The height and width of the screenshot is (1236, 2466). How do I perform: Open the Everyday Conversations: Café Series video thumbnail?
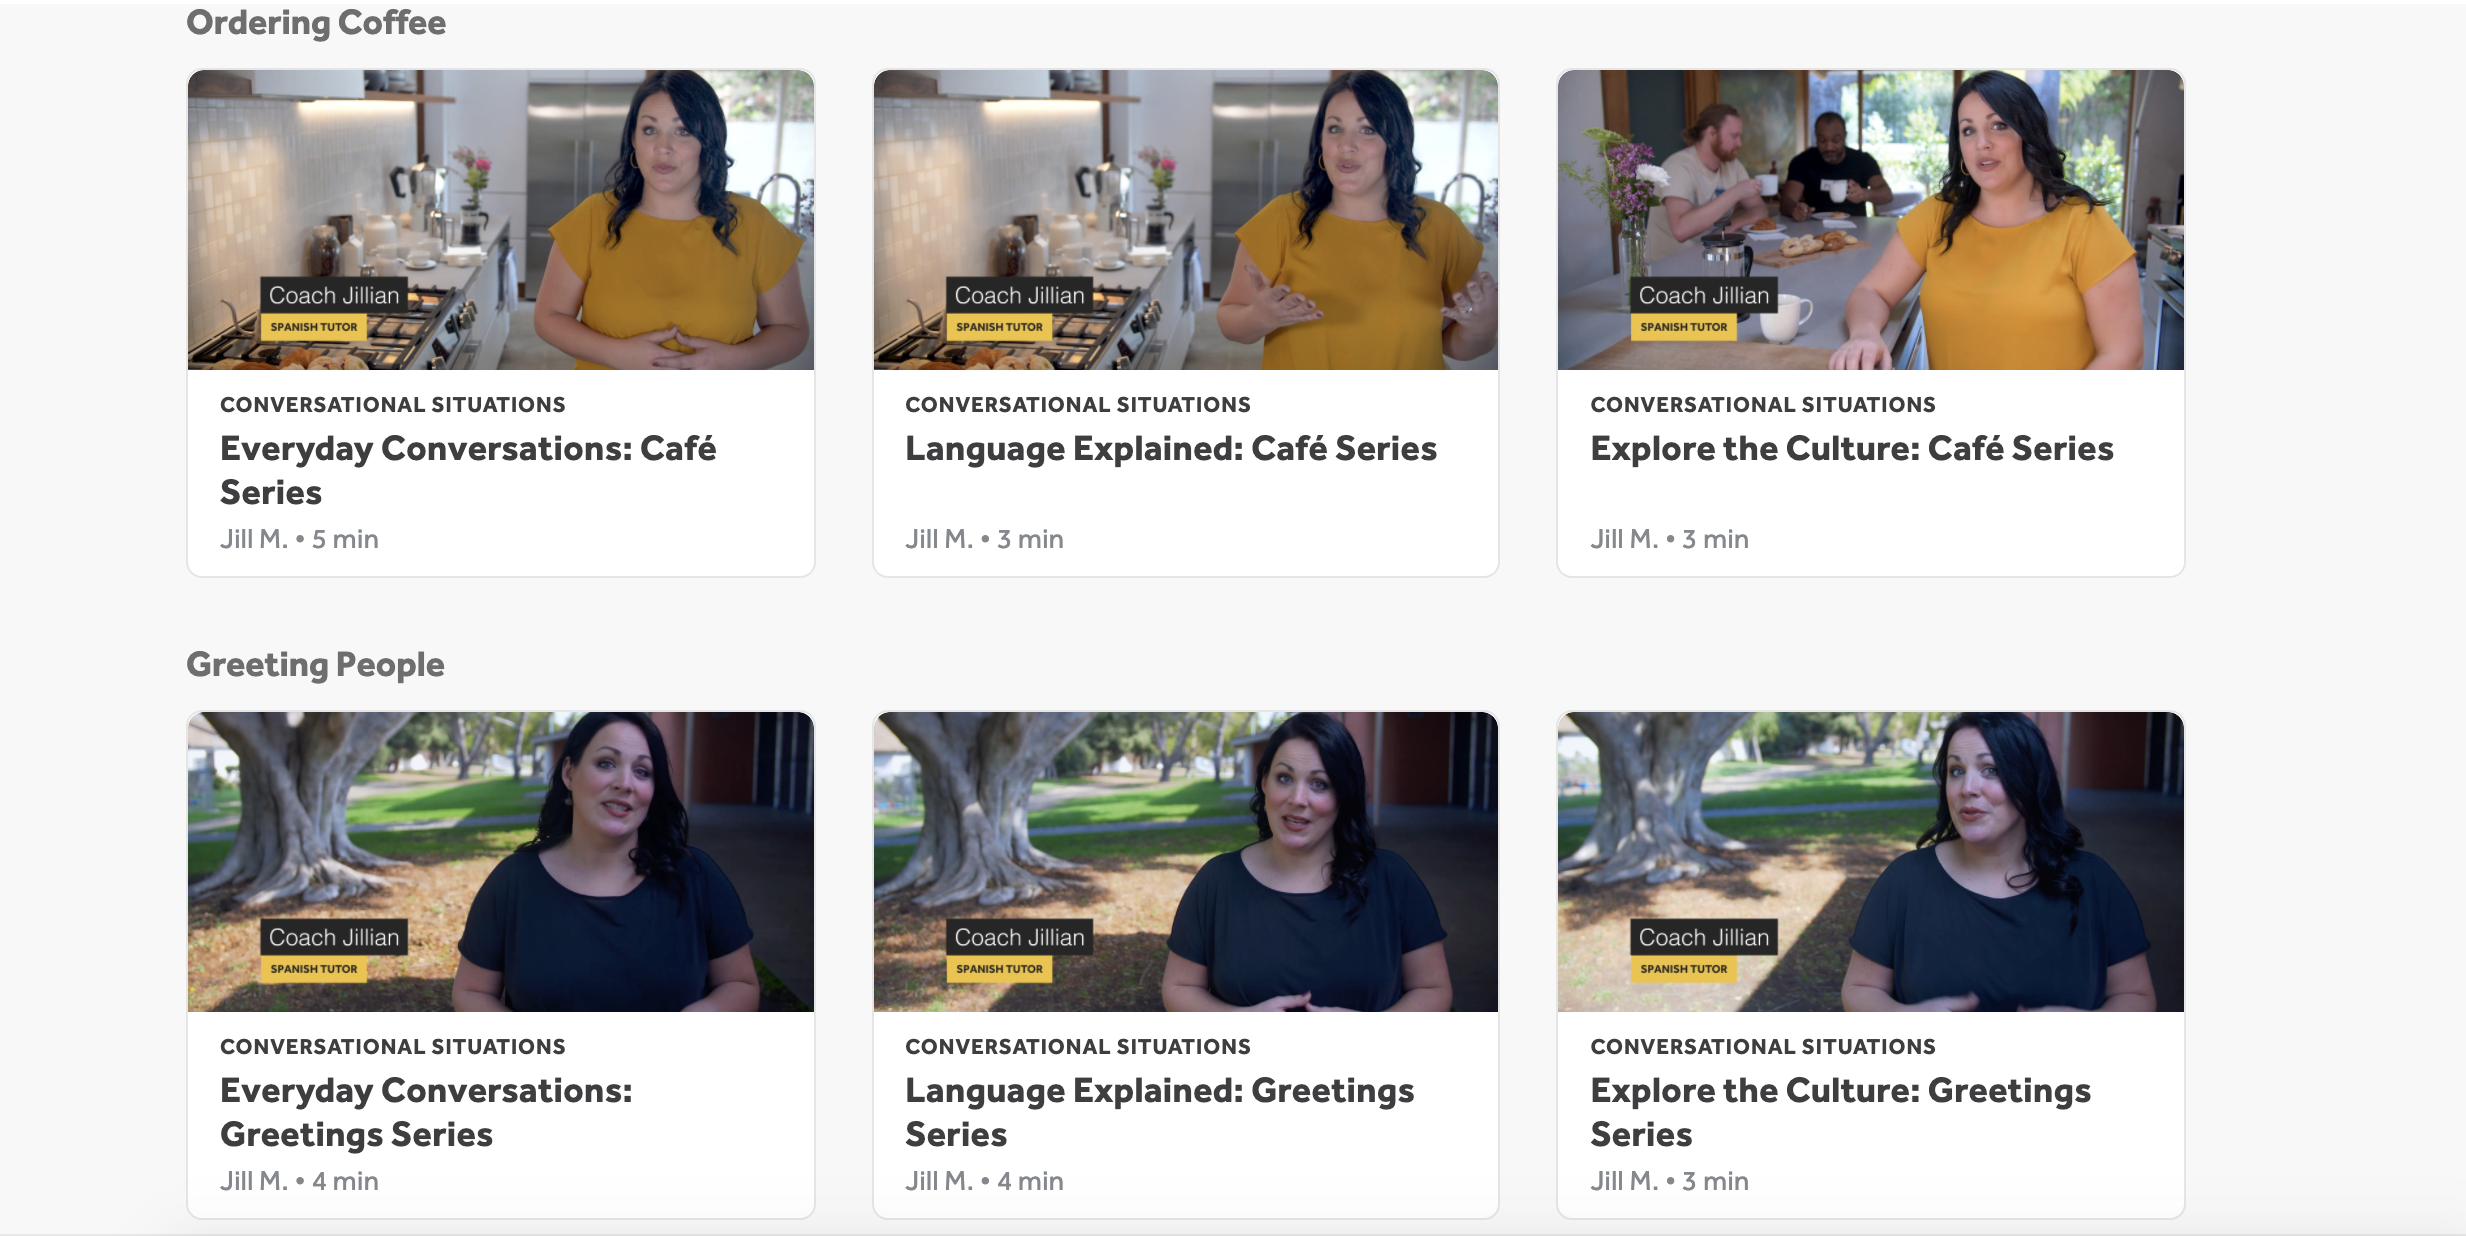click(501, 220)
